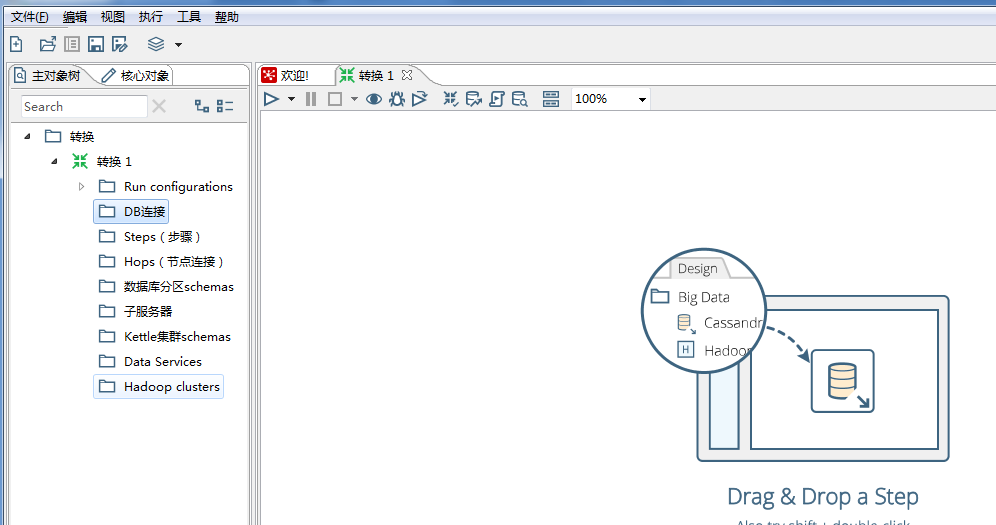
Task: Save the current transformation with the disk icon
Action: coord(96,44)
